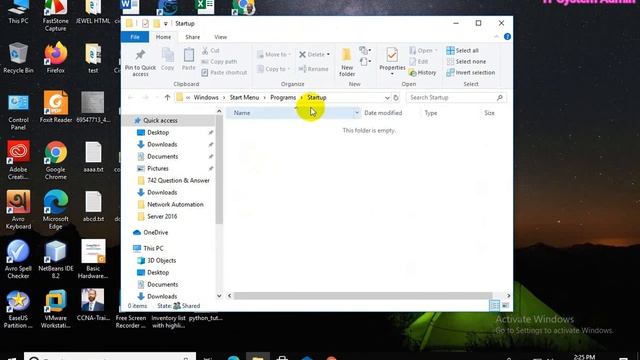Click Copy path in Clipboard group

tap(219, 61)
